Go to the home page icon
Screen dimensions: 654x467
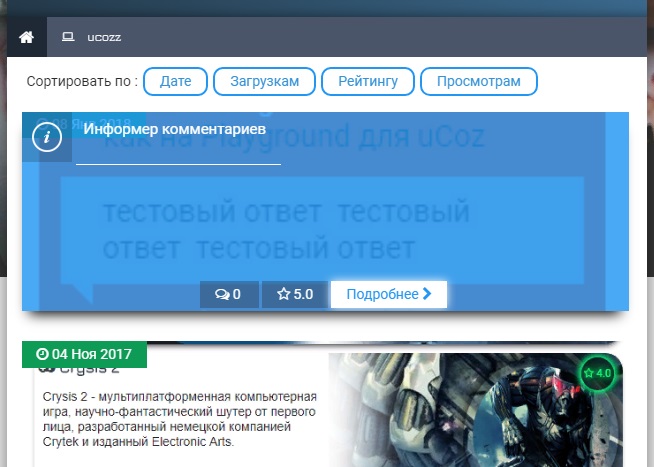coord(26,37)
